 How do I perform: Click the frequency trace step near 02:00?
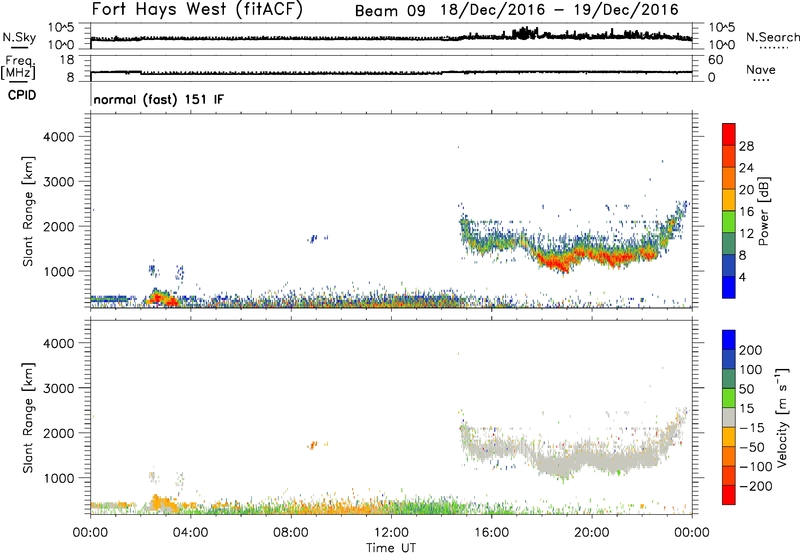(141, 73)
